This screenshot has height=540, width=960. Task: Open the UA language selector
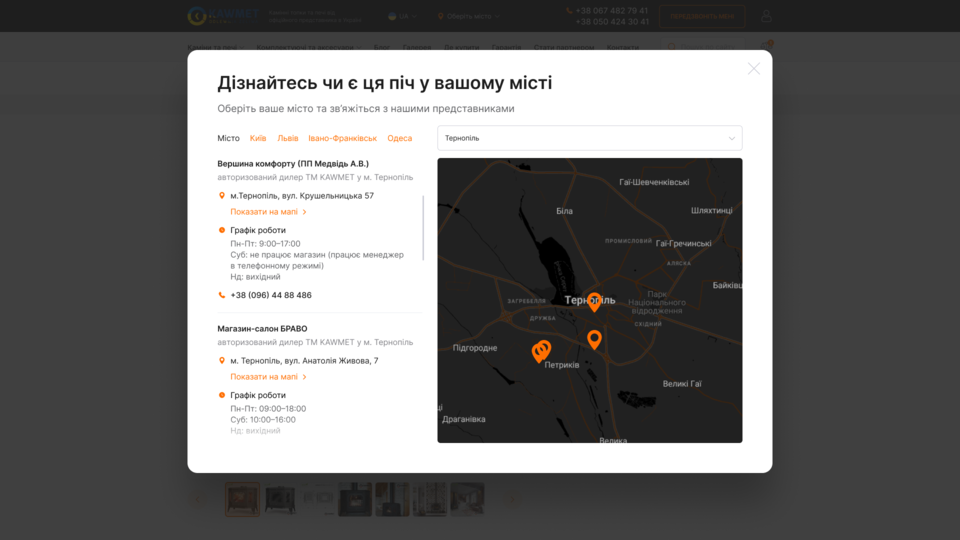402,17
